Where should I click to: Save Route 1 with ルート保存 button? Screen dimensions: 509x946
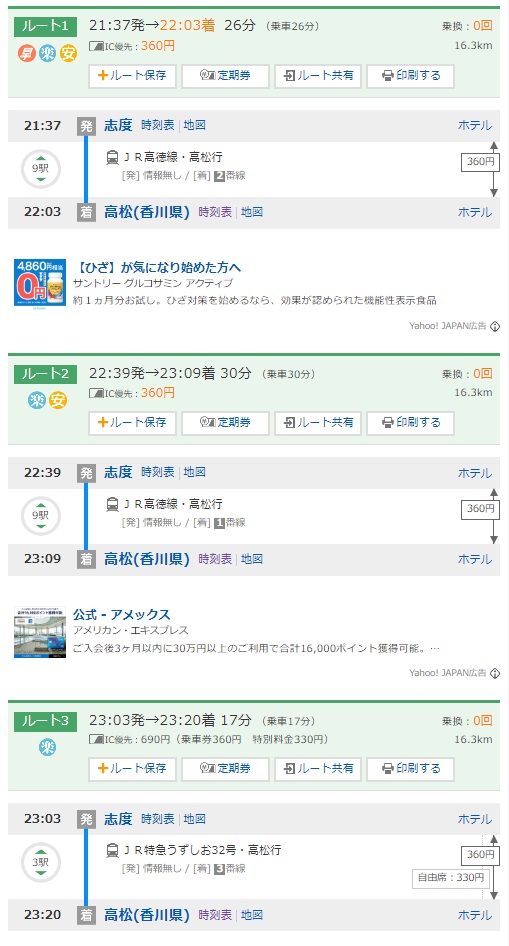(132, 76)
